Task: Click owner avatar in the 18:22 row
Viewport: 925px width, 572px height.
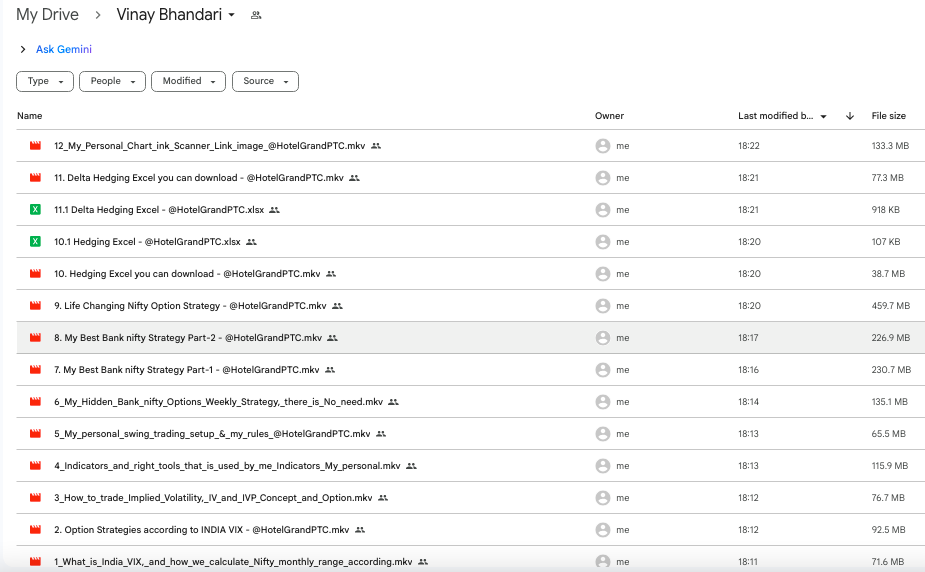Action: point(602,146)
